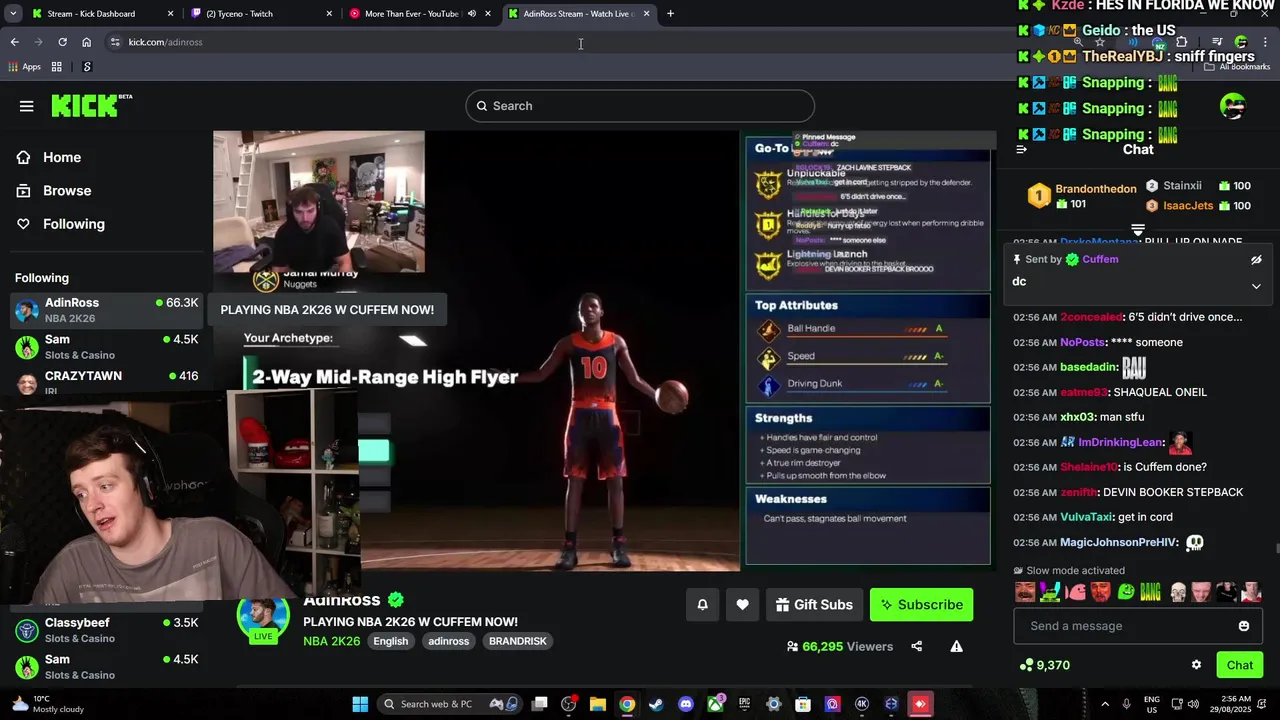The width and height of the screenshot is (1280, 720).
Task: Open Classybeef channel in Following list
Action: (x=106, y=630)
